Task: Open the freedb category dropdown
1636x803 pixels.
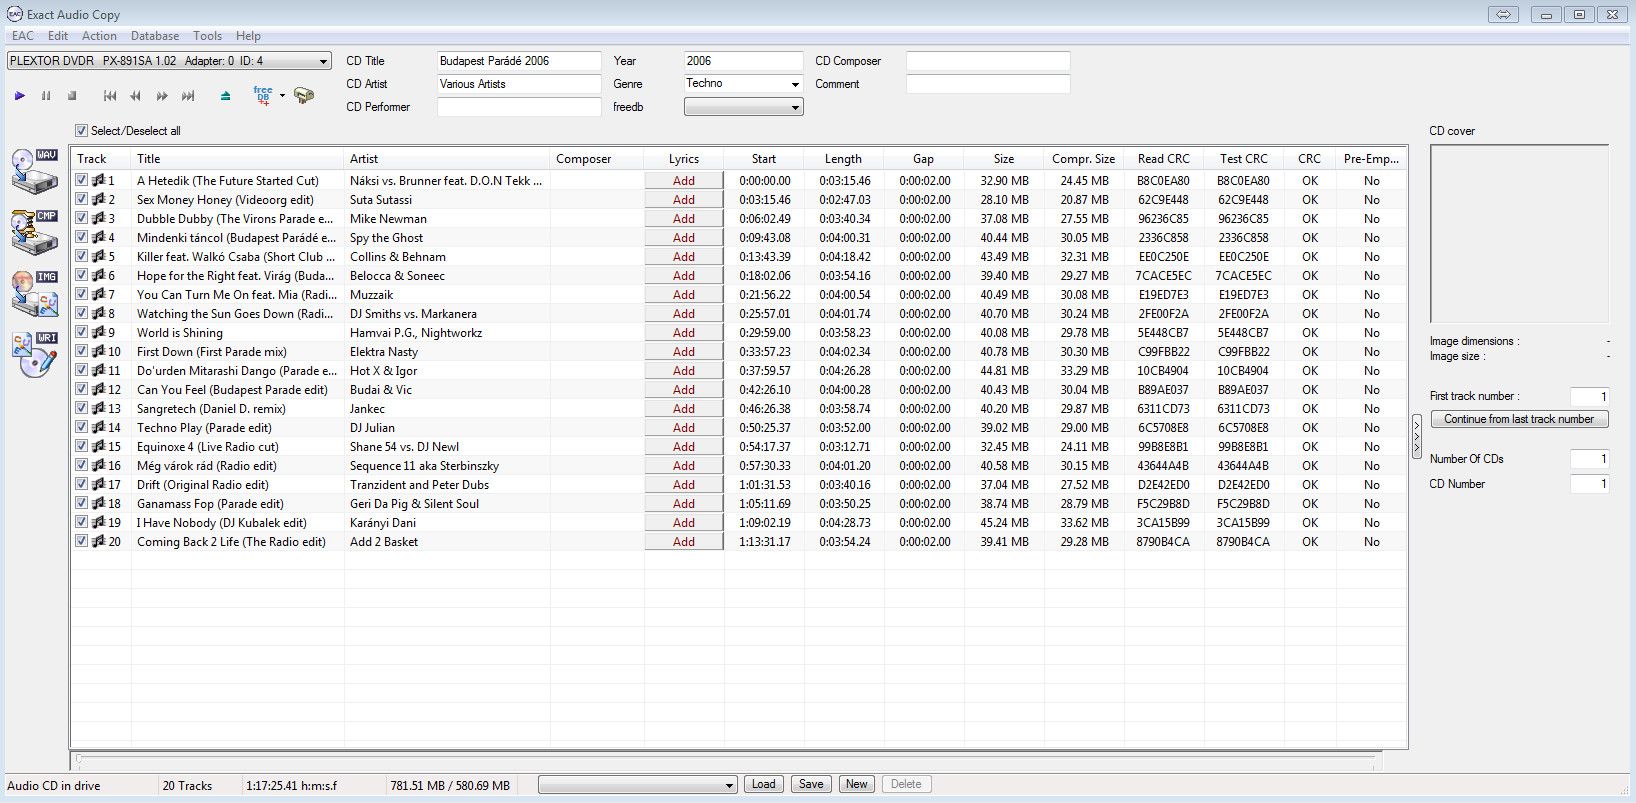Action: (744, 107)
